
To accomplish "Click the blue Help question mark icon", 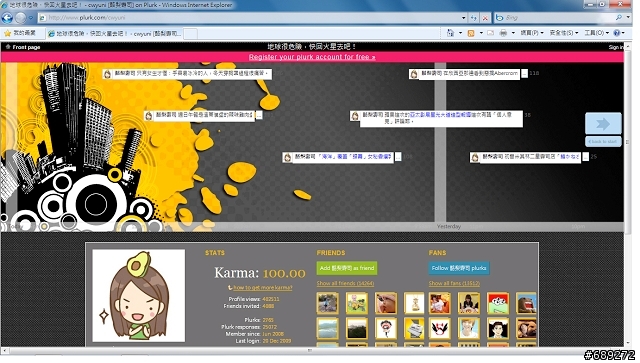I will (616, 33).
